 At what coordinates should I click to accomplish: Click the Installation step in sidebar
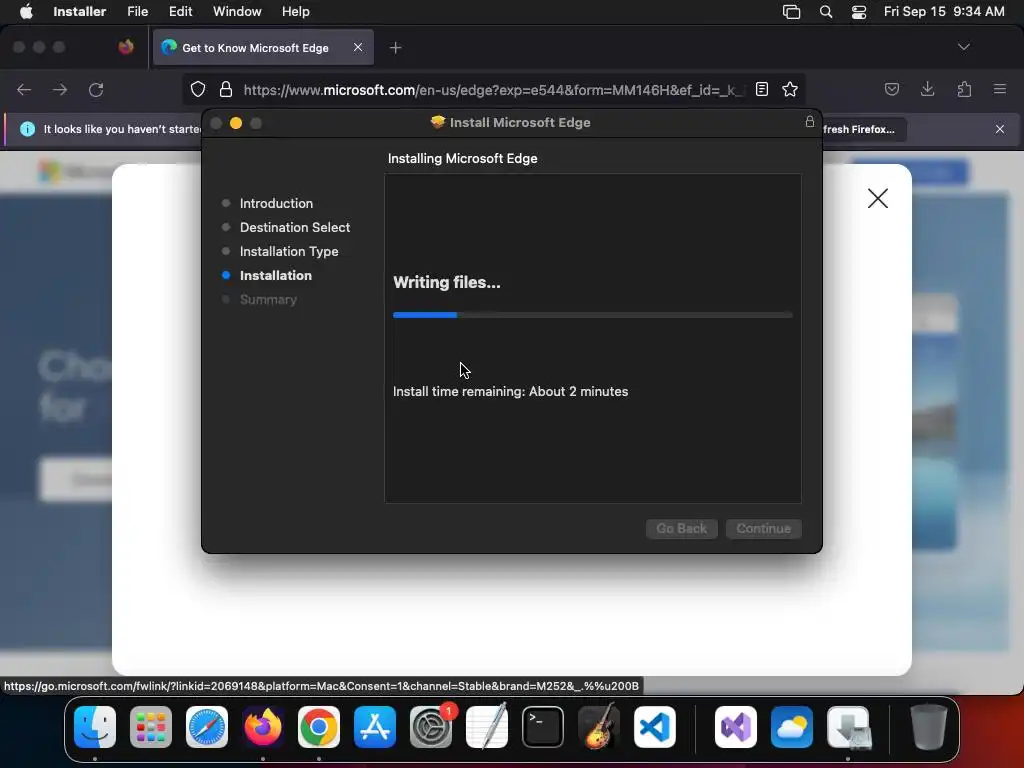(276, 276)
